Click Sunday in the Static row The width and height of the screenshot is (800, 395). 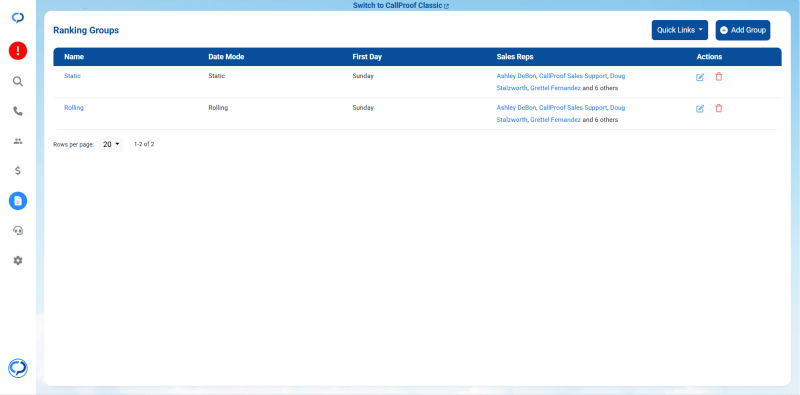point(363,76)
